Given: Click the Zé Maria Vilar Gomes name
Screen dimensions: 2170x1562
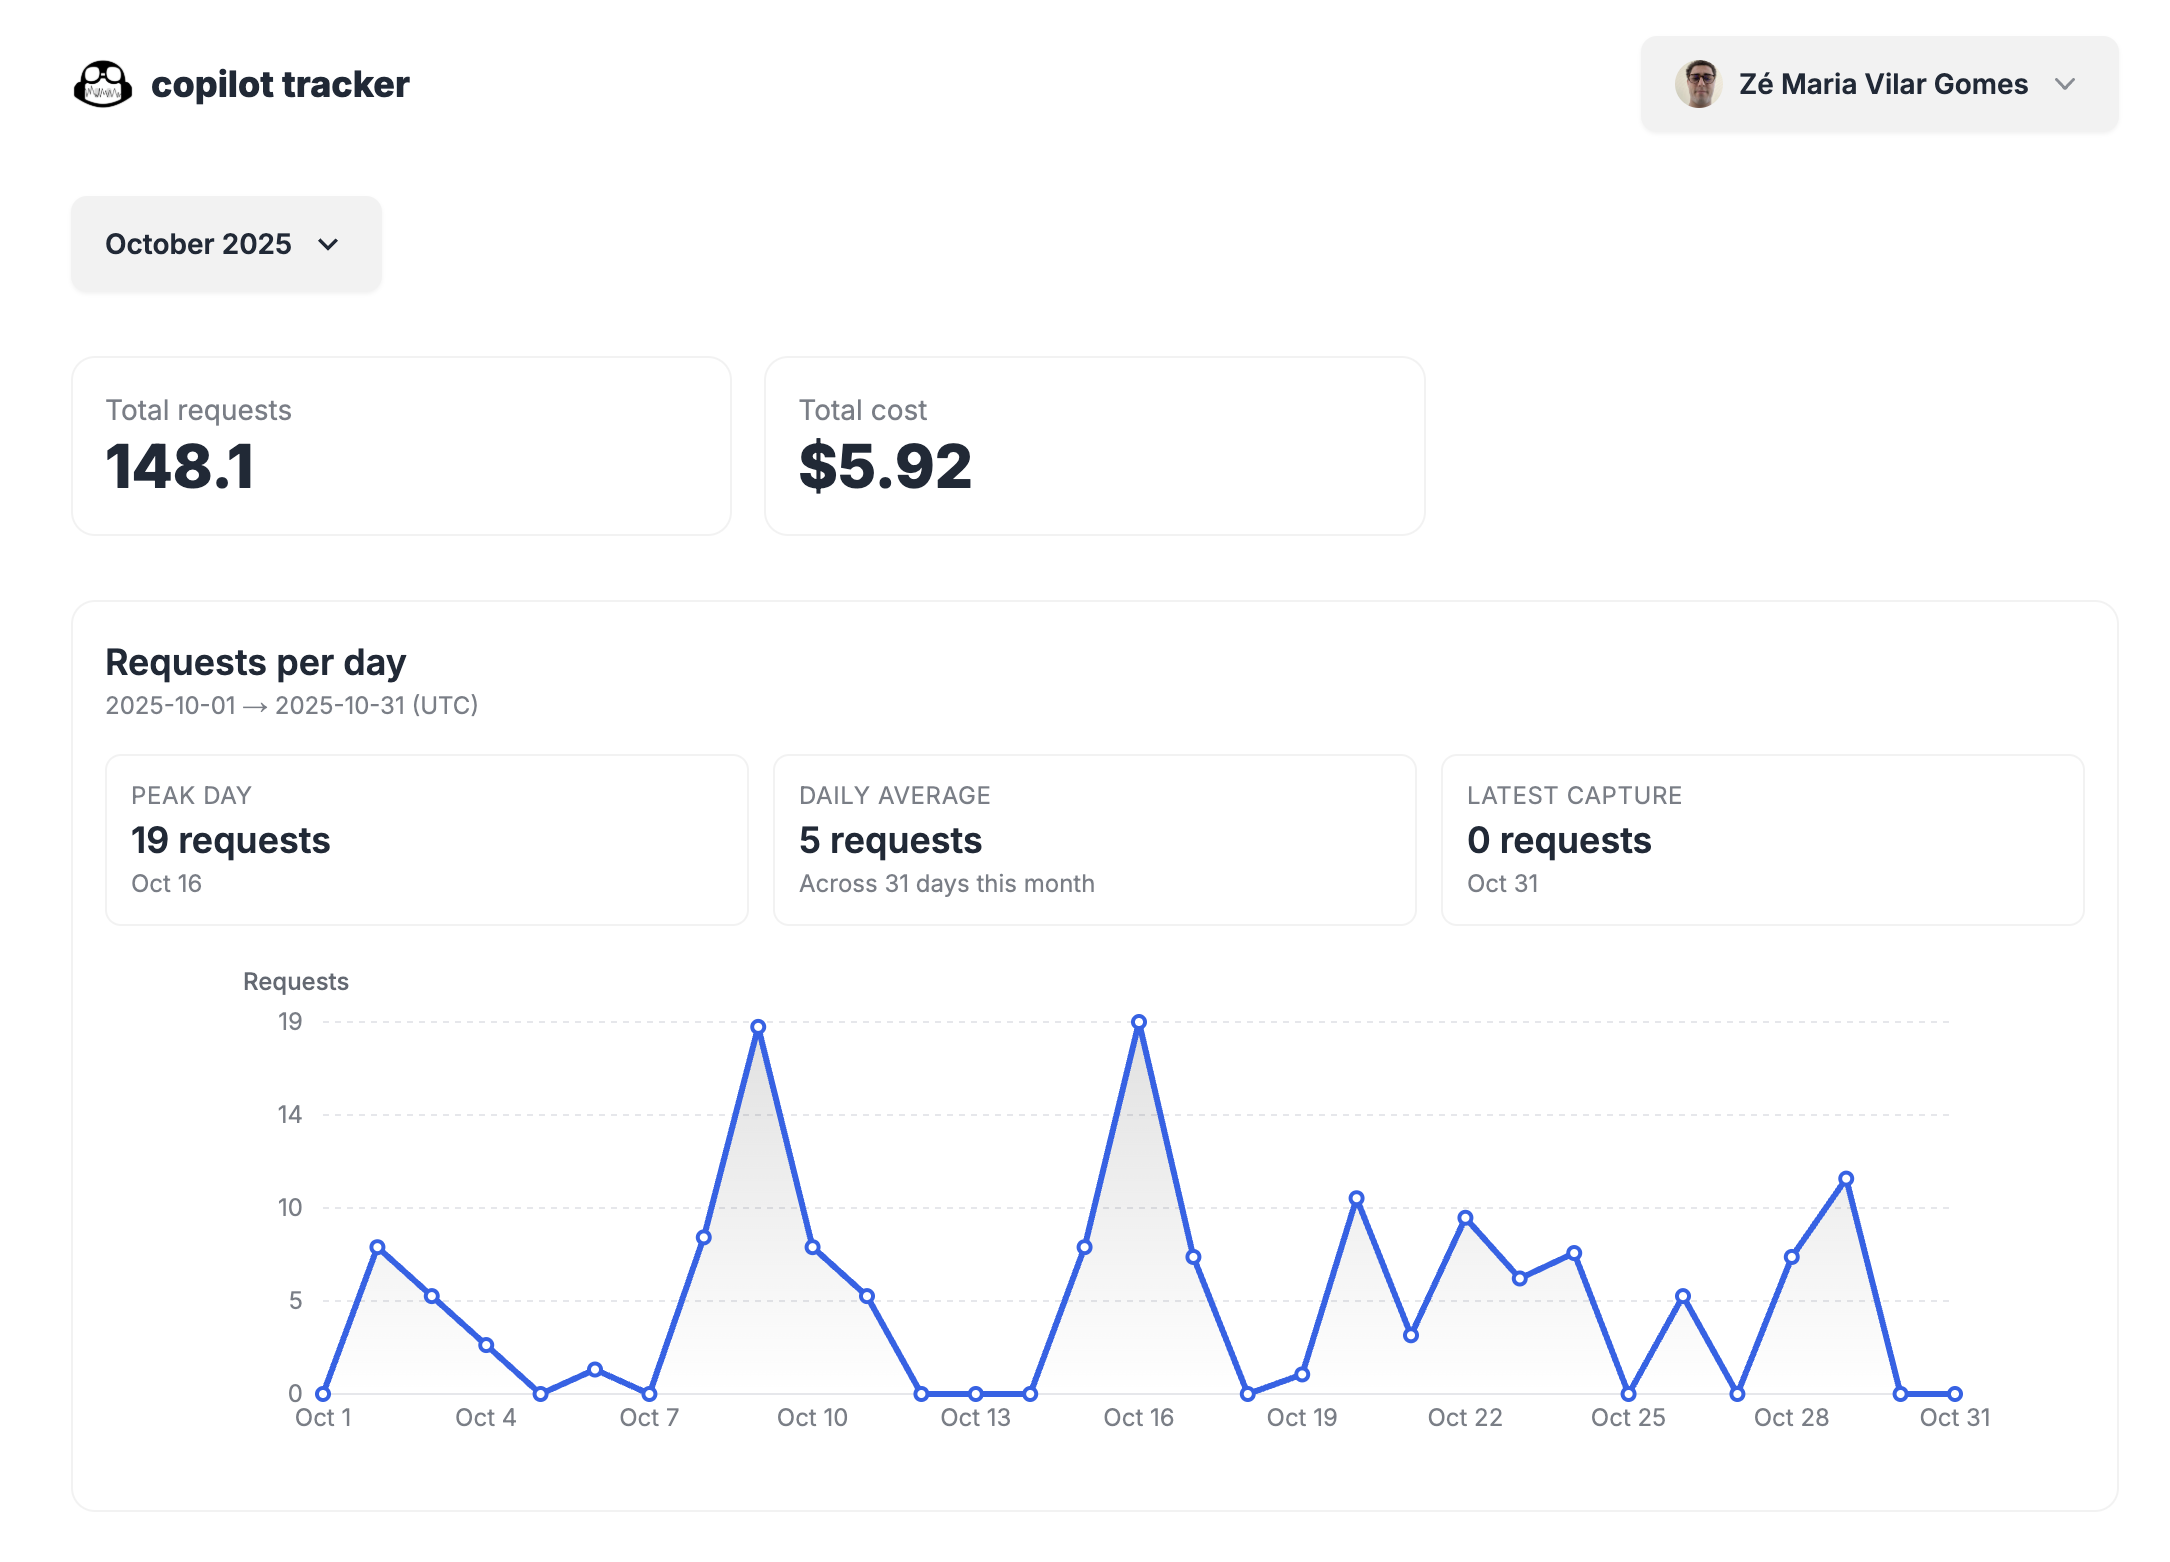Looking at the screenshot, I should pyautogui.click(x=1882, y=84).
